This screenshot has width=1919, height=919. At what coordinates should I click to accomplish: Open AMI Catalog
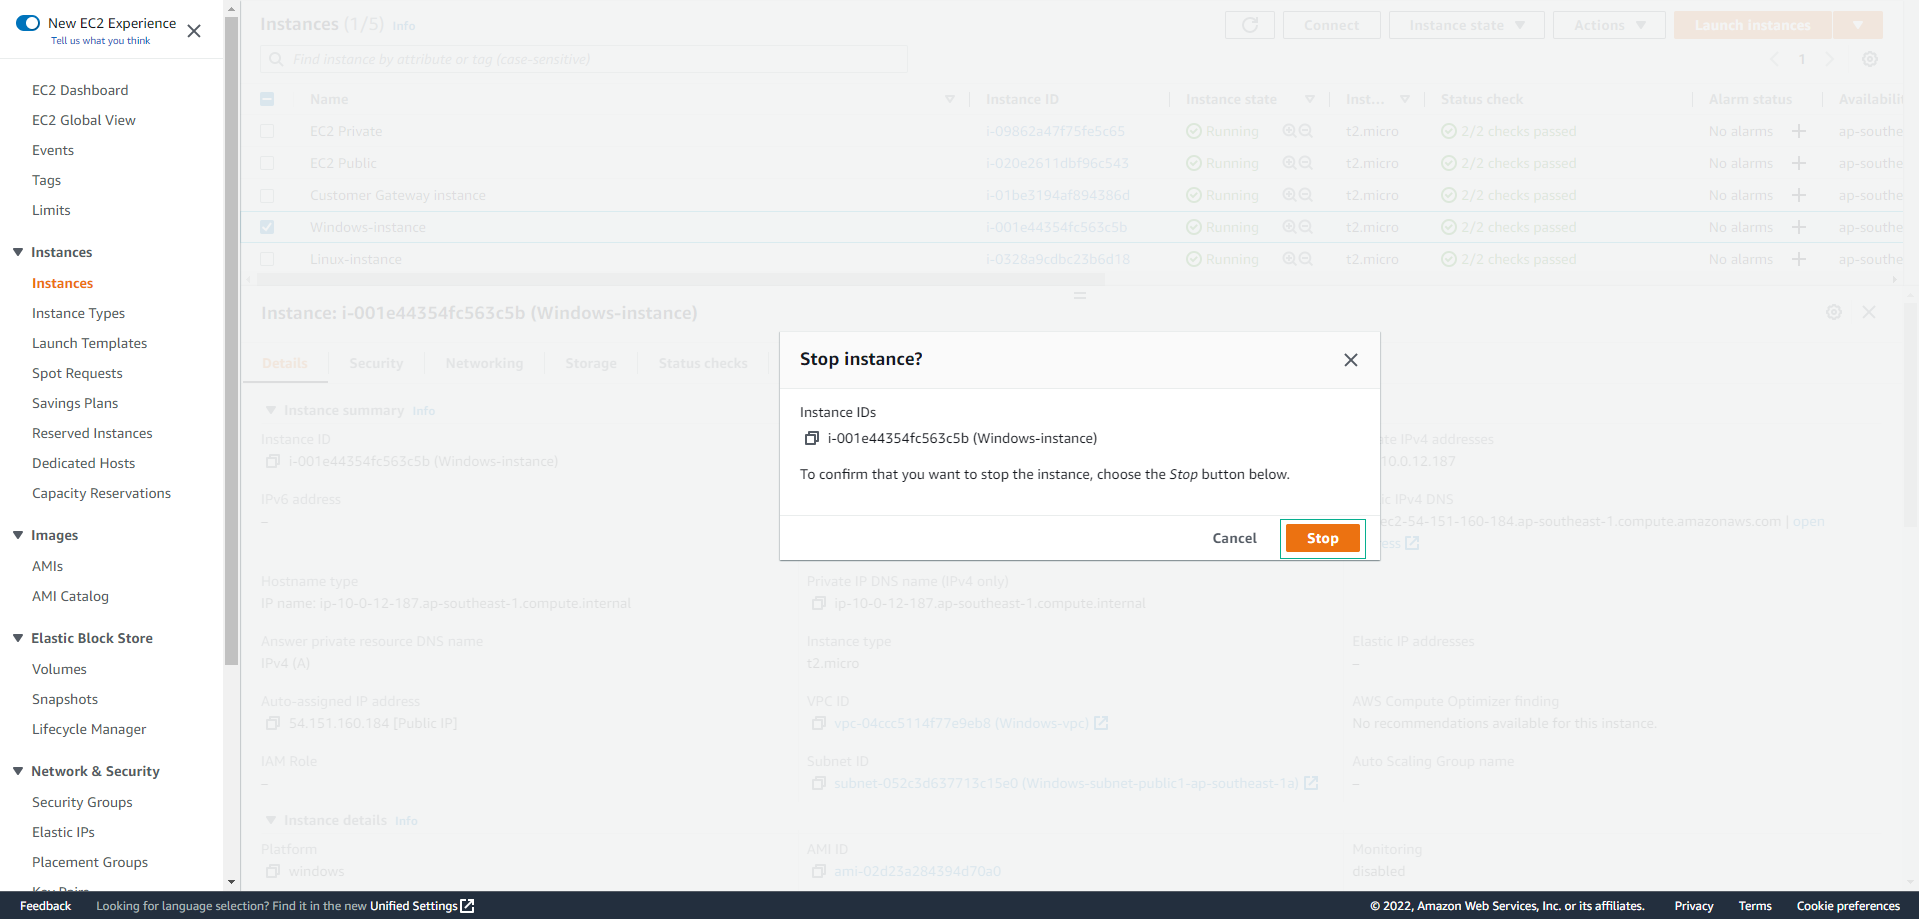click(x=70, y=596)
